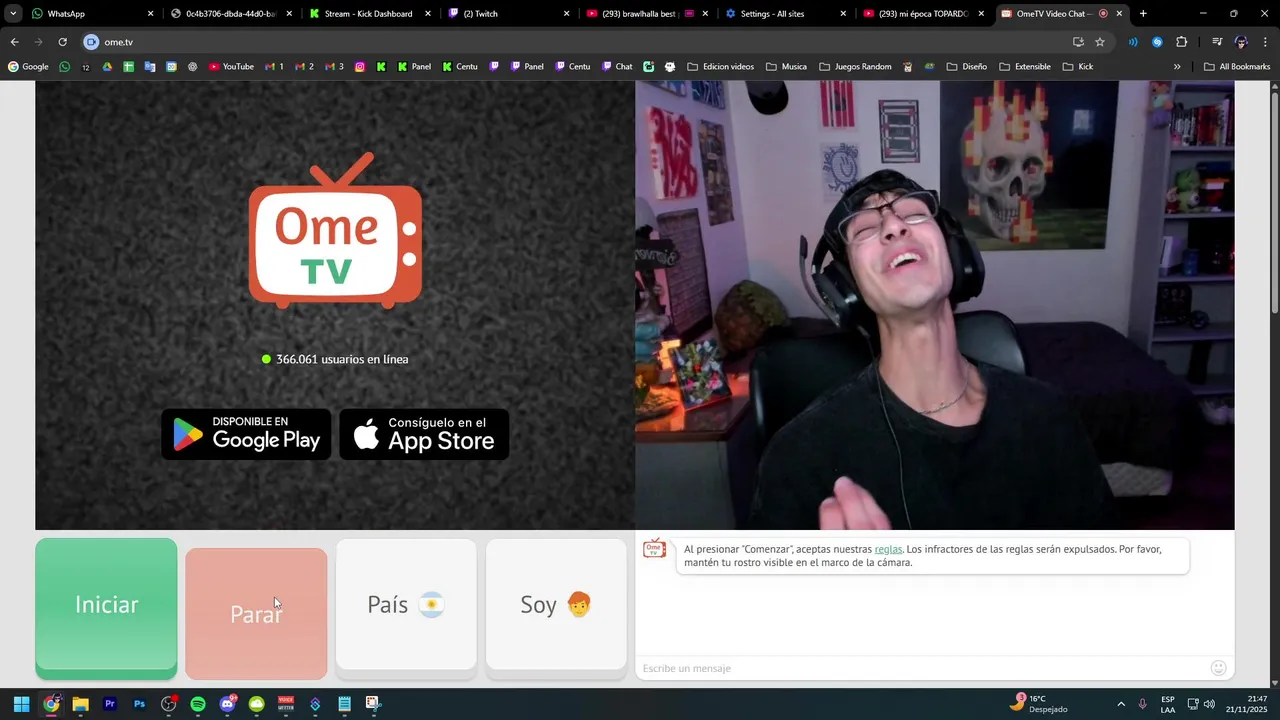Screen dimensions: 1280x720
Task: Open the volume control in system tray
Action: pos(1209,704)
